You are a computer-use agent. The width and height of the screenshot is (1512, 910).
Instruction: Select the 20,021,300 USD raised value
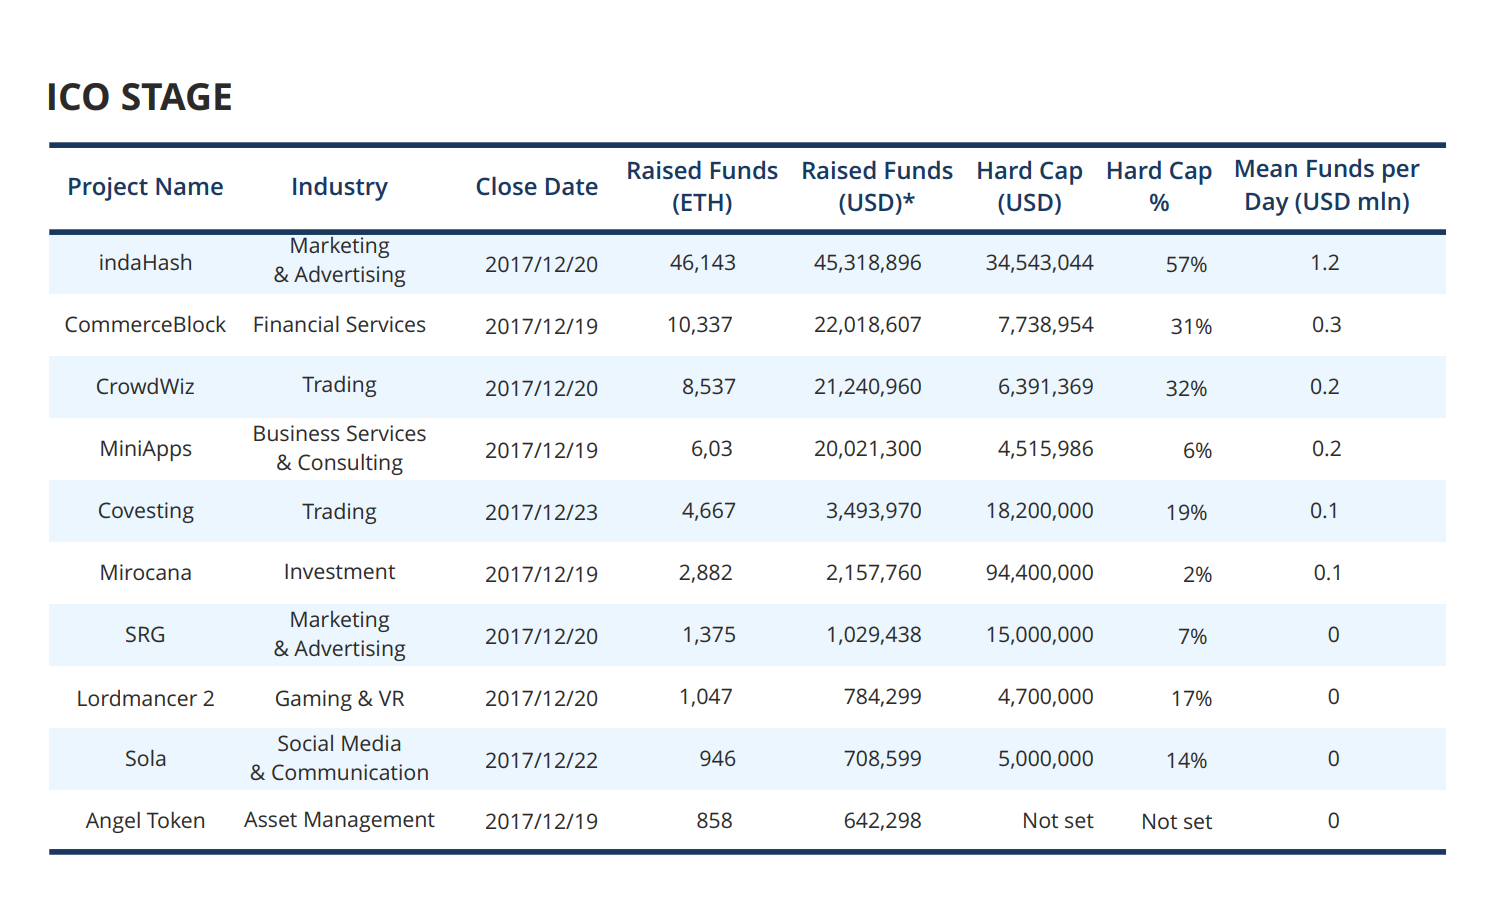[868, 449]
